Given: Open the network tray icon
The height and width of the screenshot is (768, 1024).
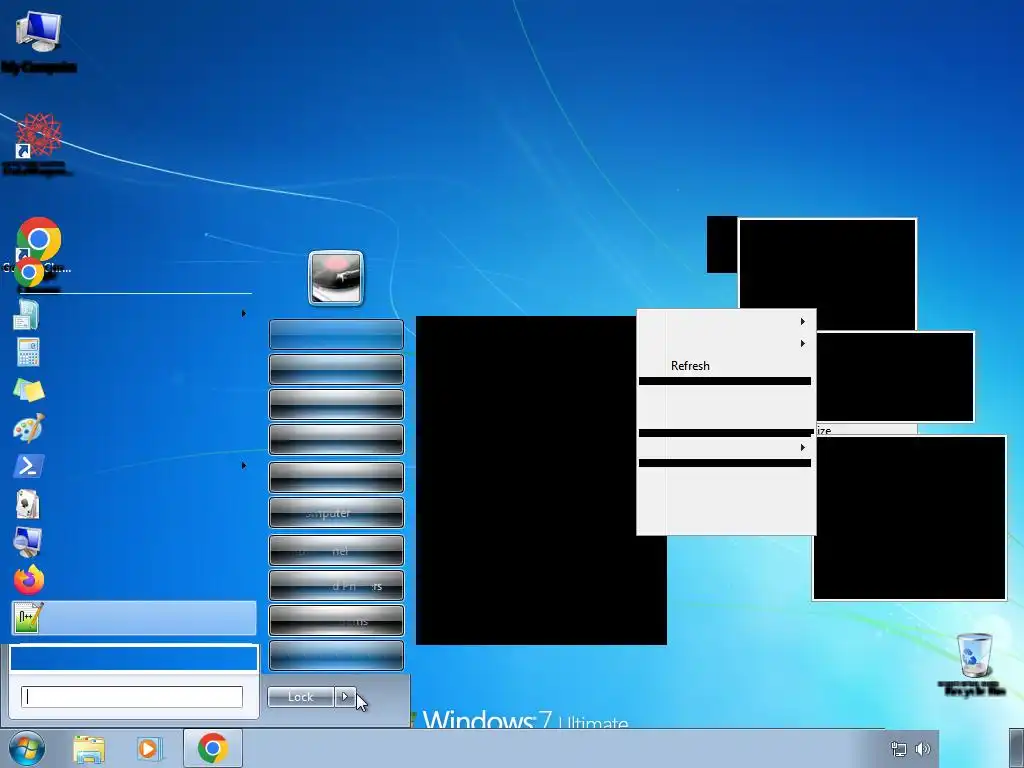Looking at the screenshot, I should [x=899, y=749].
